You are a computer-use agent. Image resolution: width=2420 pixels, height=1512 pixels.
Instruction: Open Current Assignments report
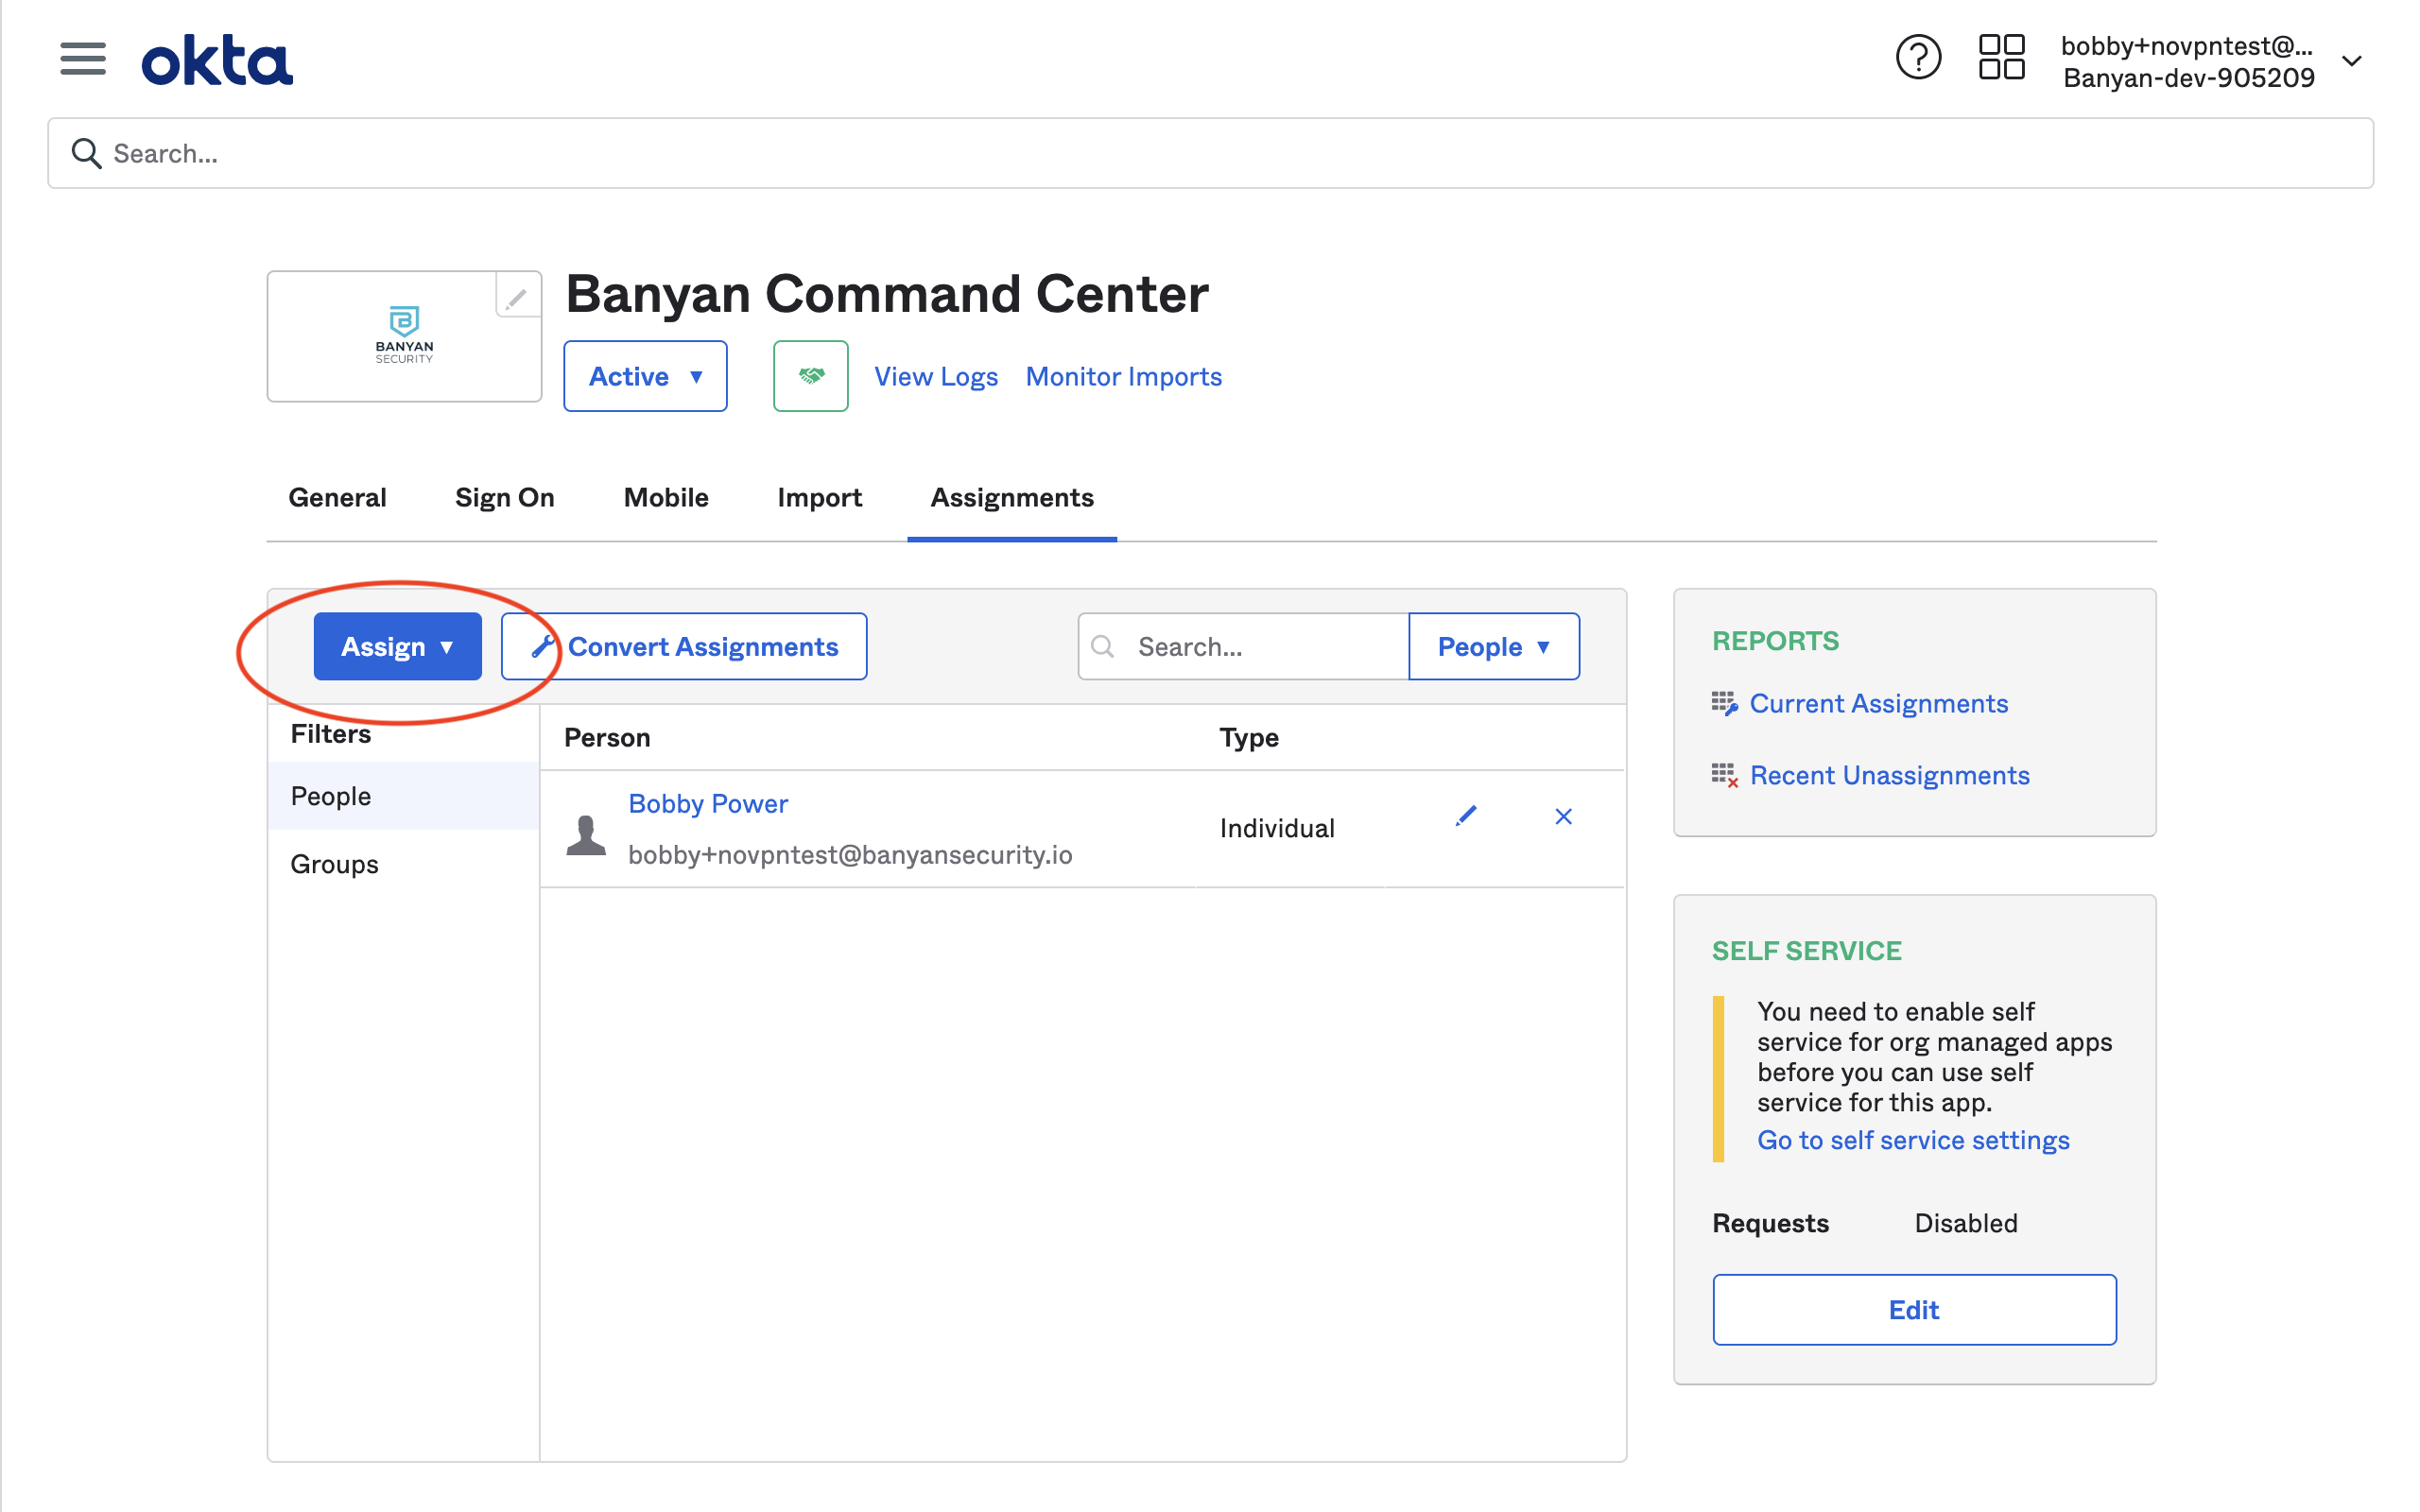tap(1878, 703)
